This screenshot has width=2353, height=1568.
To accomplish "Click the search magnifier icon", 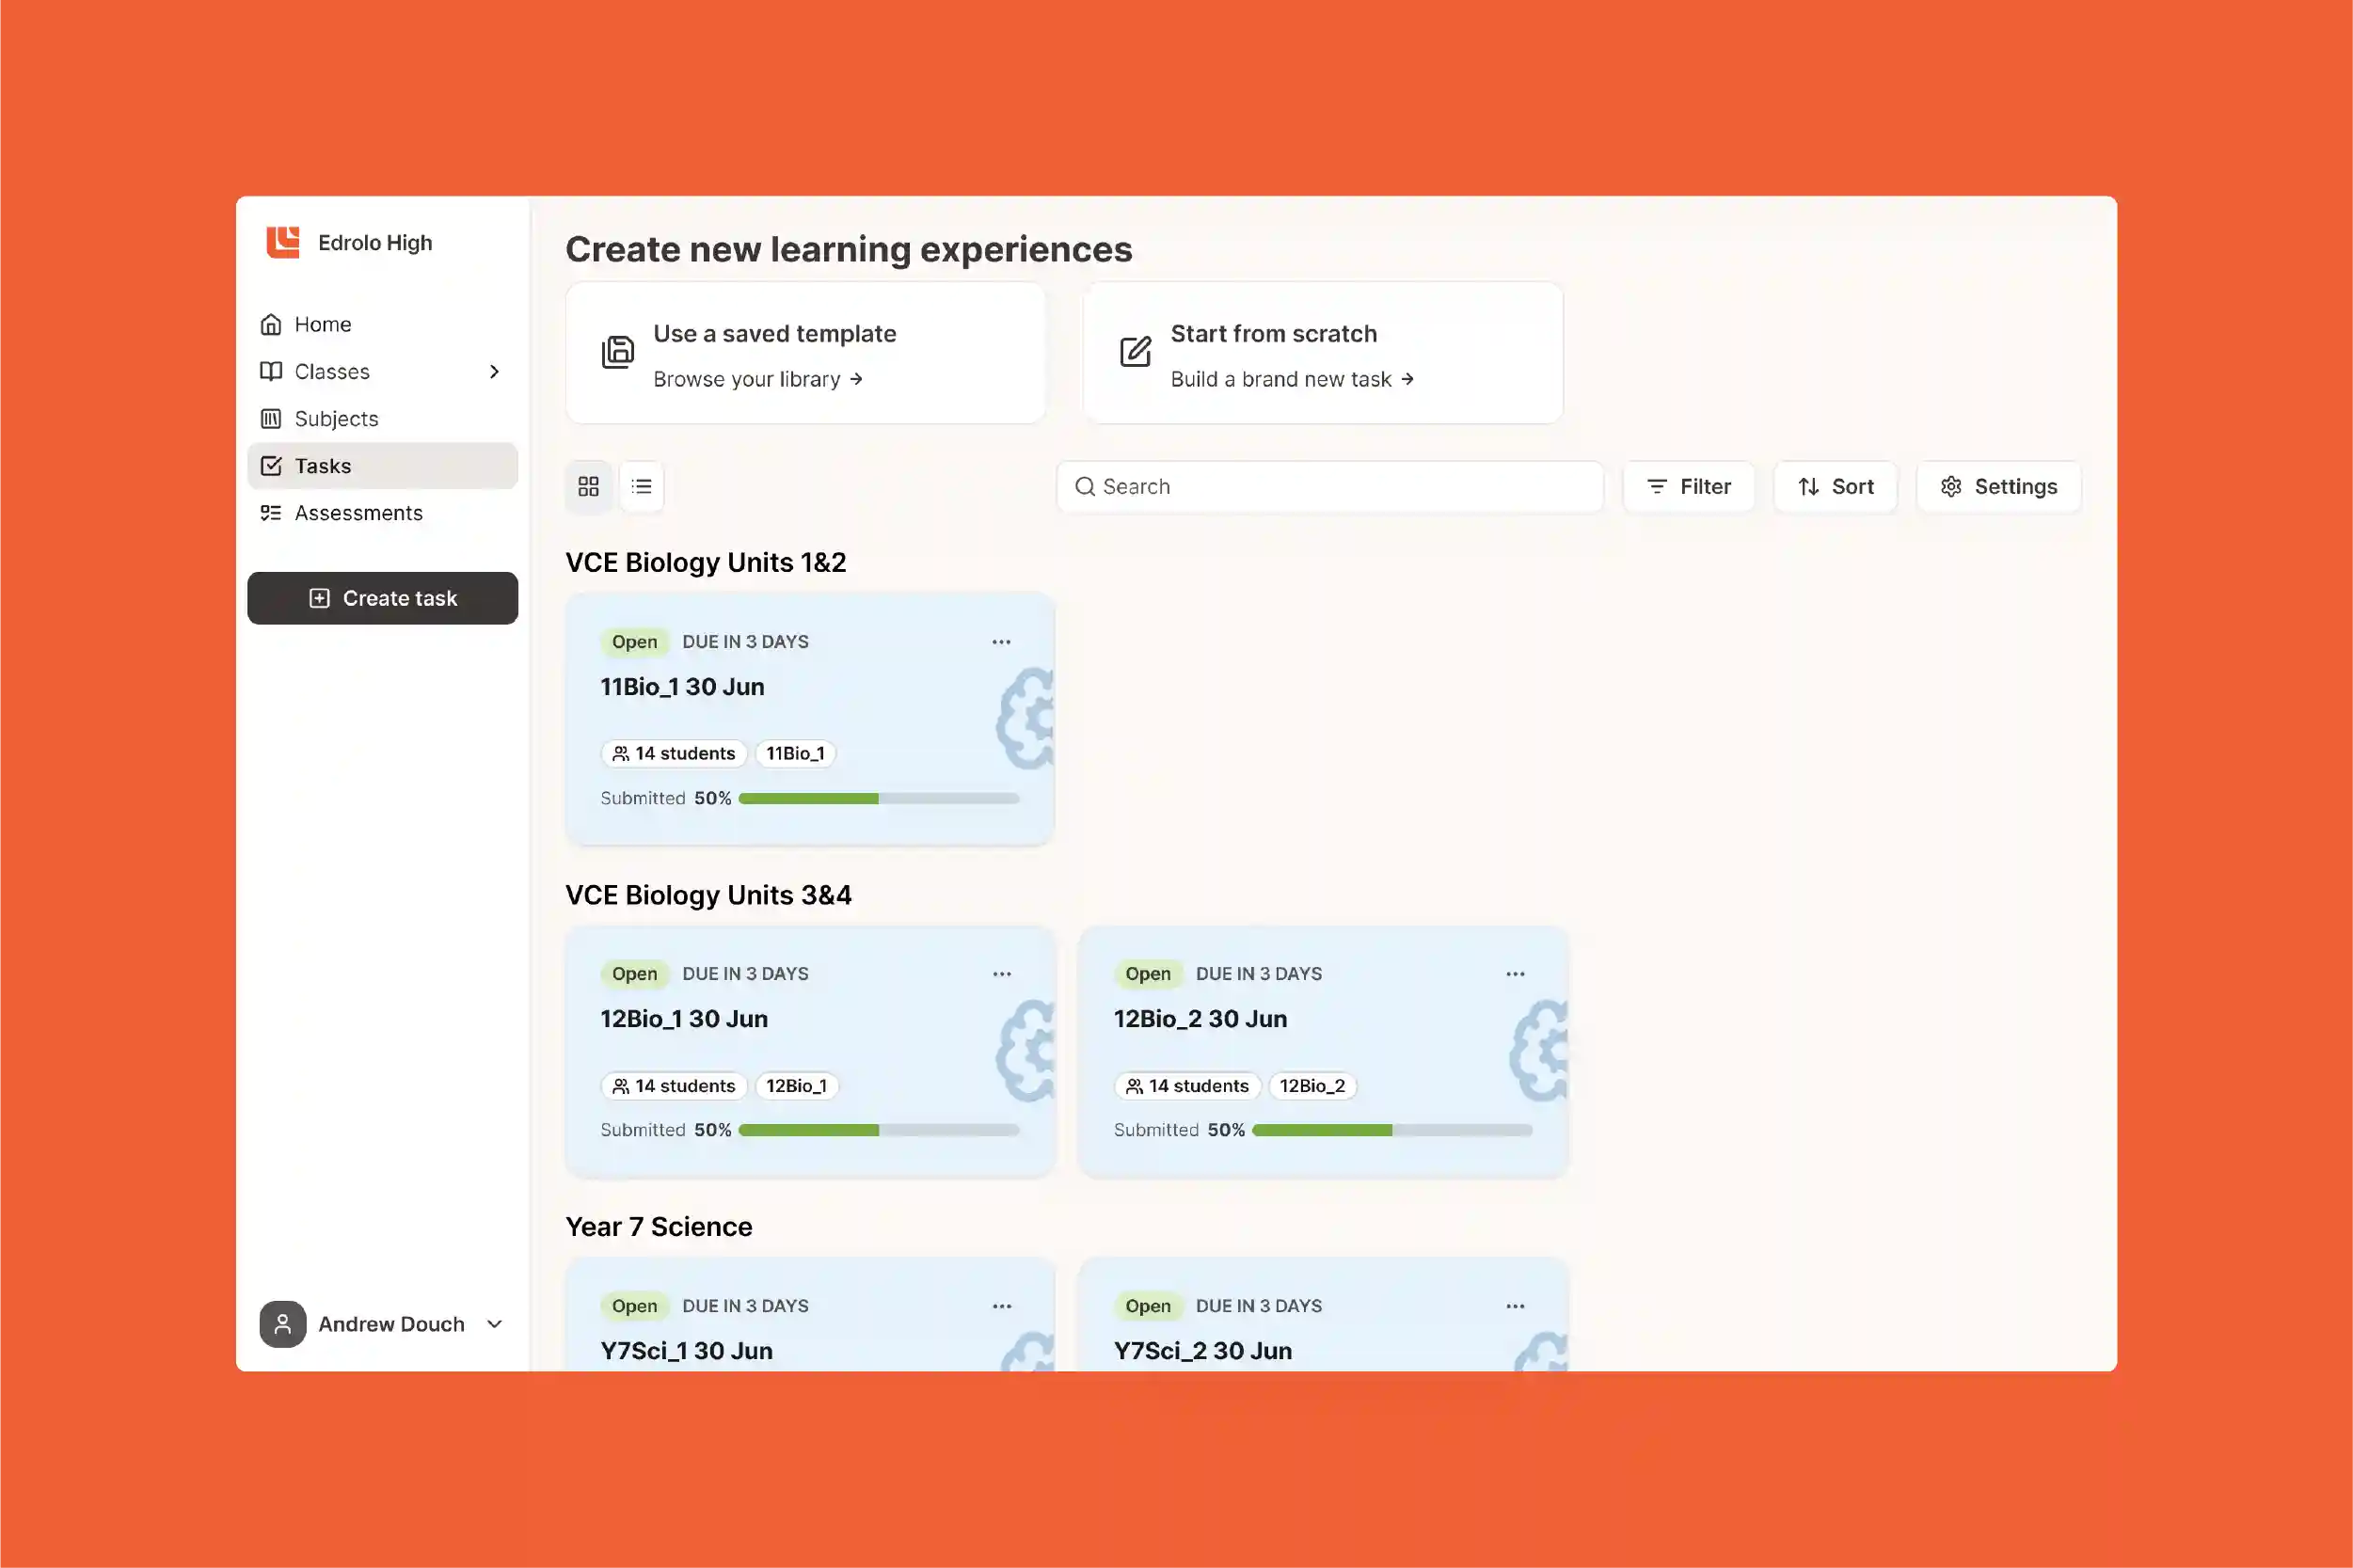I will tap(1085, 486).
